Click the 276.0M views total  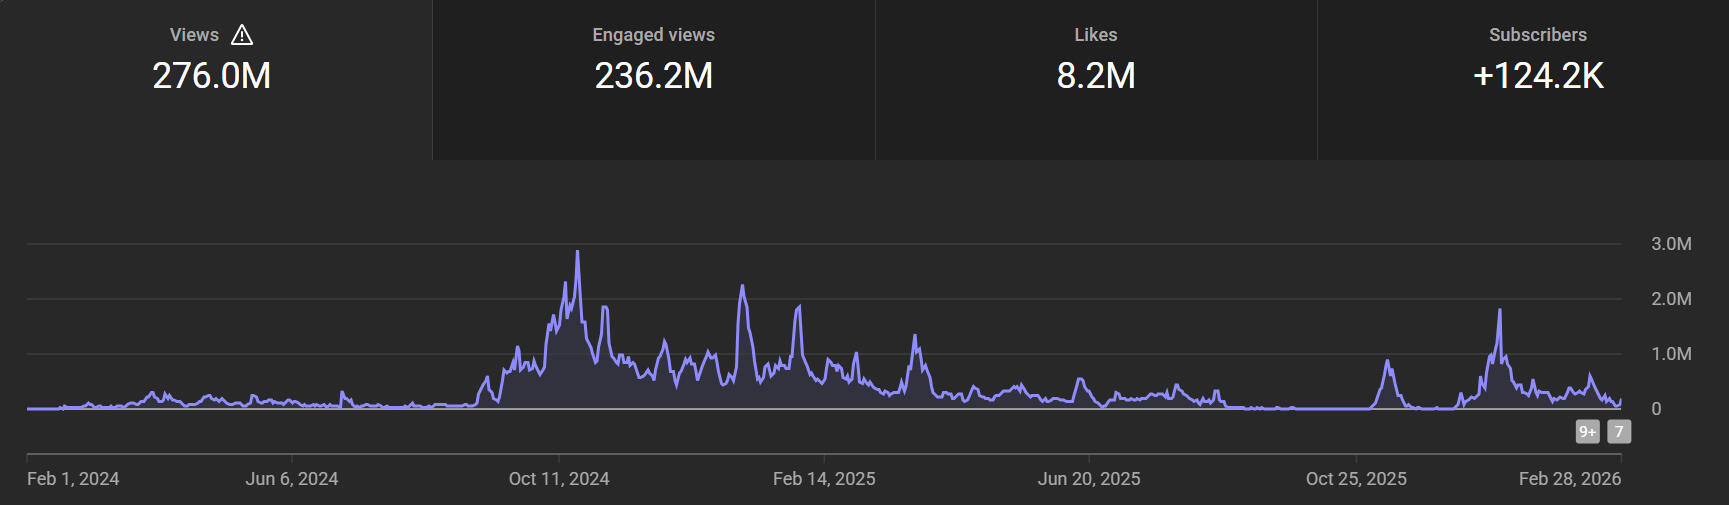pos(211,76)
